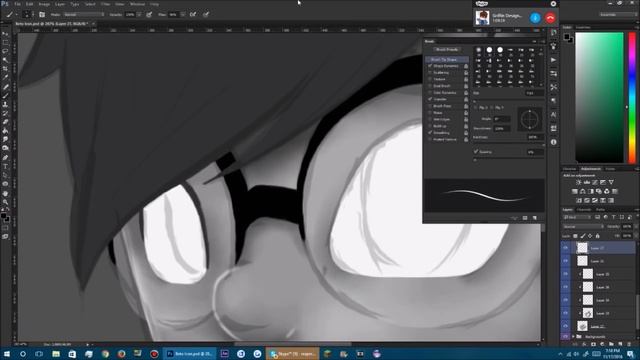Open the layer Opacity dropdown arrow

coord(635,227)
